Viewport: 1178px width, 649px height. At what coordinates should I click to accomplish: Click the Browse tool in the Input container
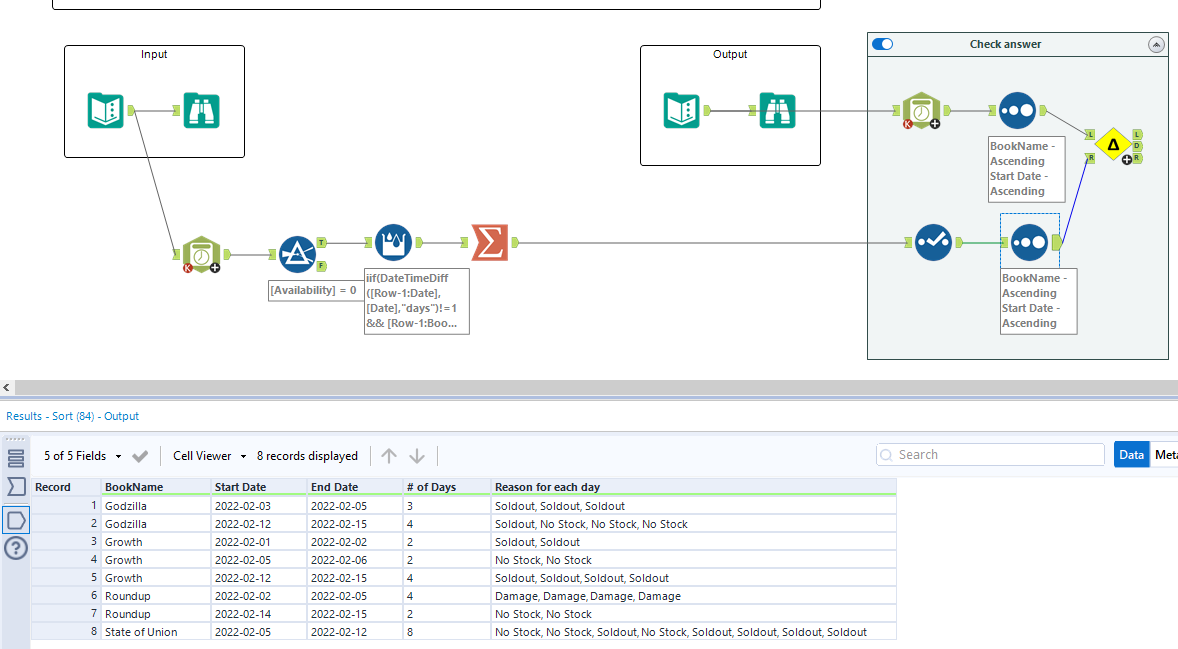point(201,110)
